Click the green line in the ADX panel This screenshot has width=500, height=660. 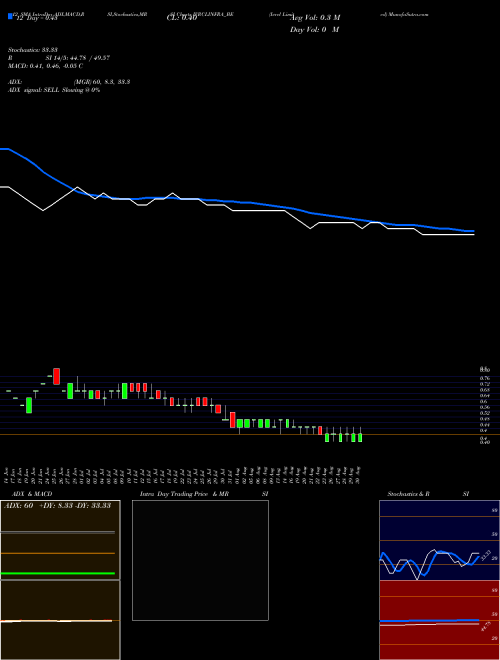tap(58, 573)
